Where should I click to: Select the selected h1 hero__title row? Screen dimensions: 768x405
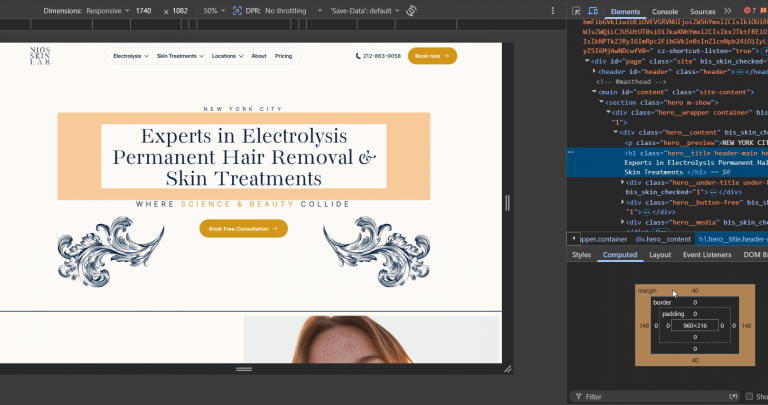pos(667,162)
